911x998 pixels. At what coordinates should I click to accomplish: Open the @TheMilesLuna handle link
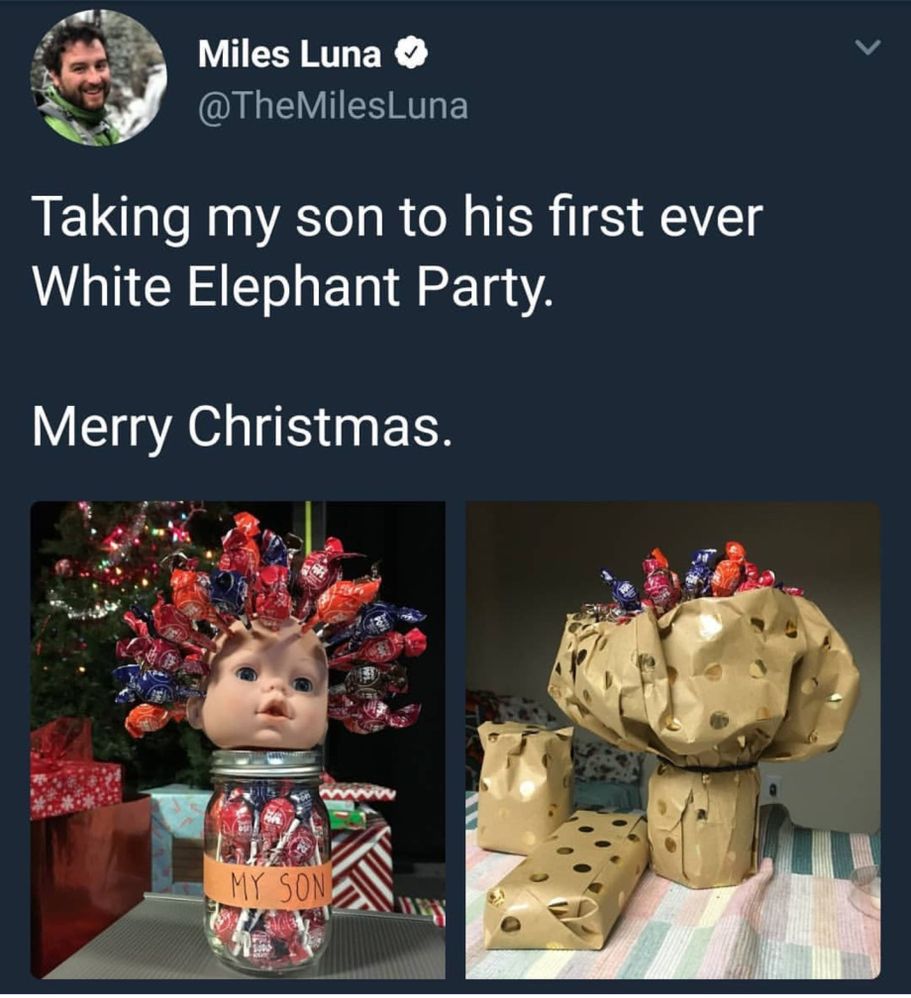pos(333,106)
